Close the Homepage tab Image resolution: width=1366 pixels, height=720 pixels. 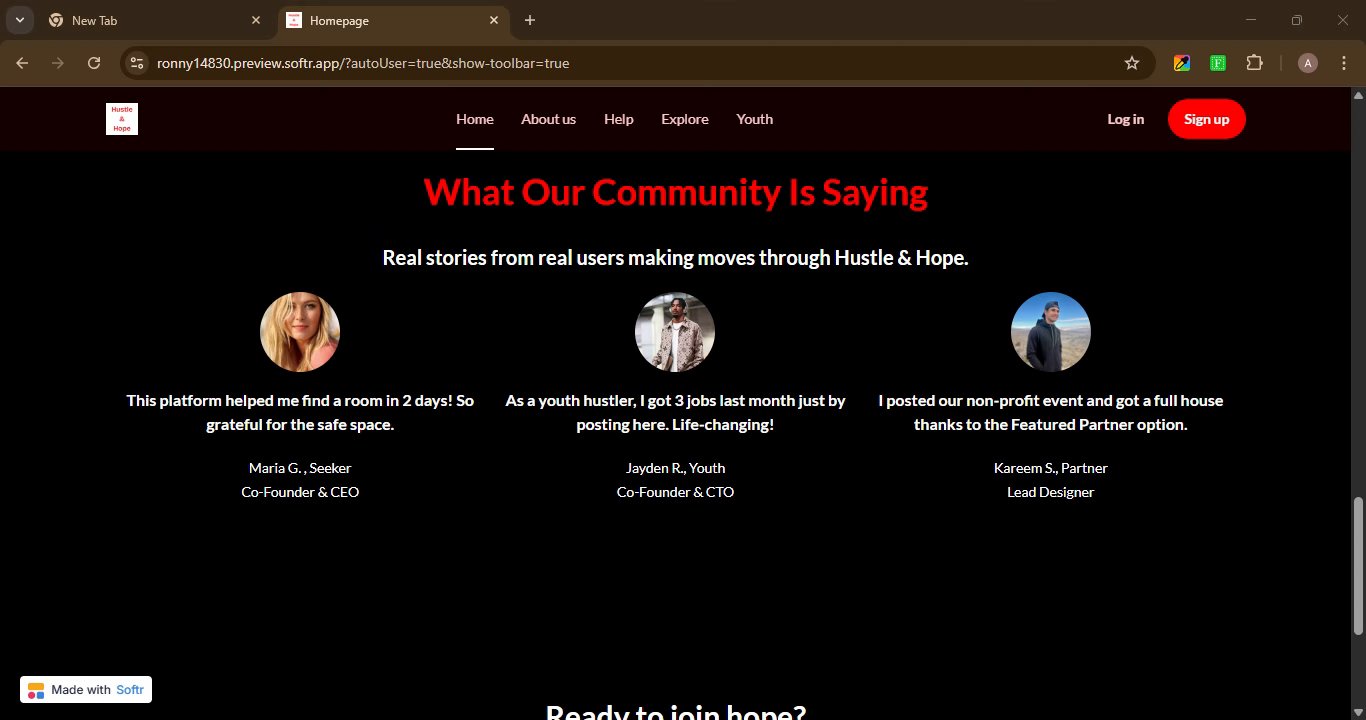pos(494,20)
